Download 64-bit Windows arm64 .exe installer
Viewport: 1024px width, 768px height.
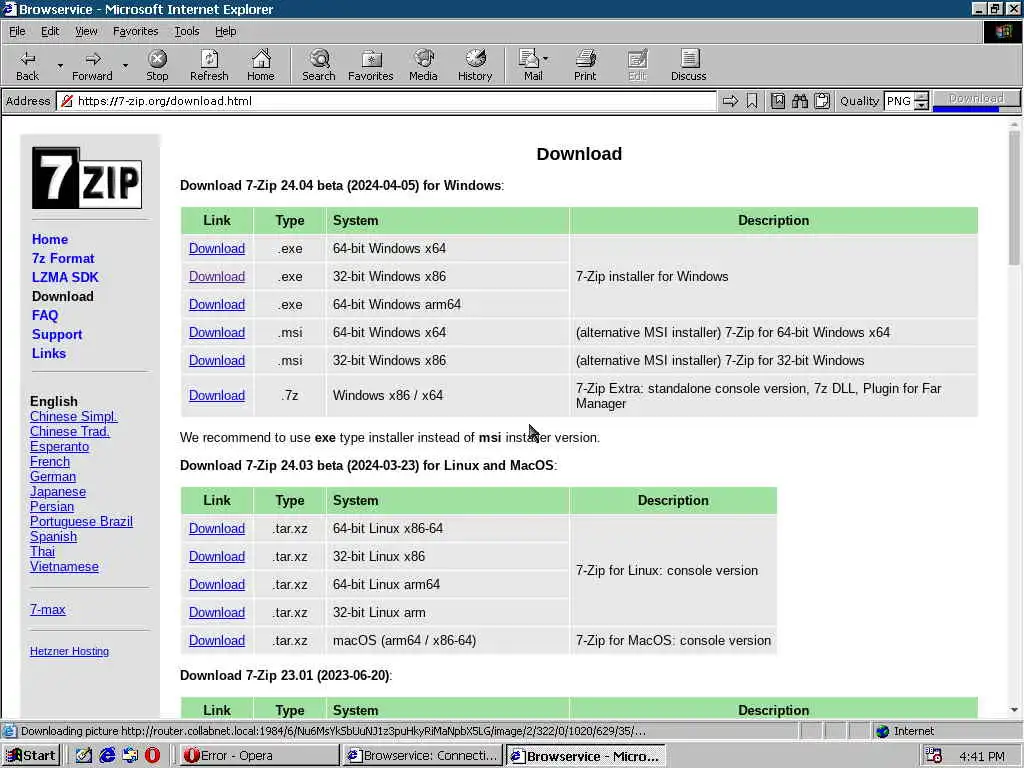[x=217, y=304]
